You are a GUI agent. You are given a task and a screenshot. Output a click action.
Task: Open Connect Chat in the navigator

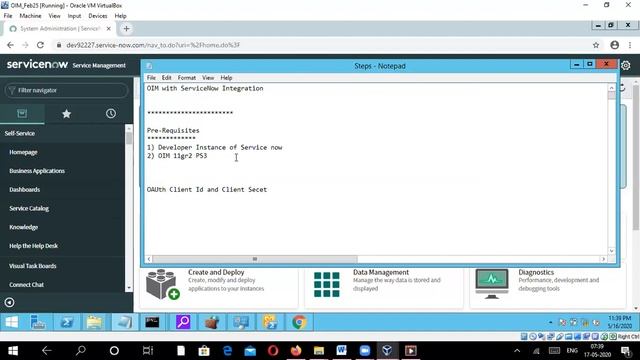[x=27, y=284]
